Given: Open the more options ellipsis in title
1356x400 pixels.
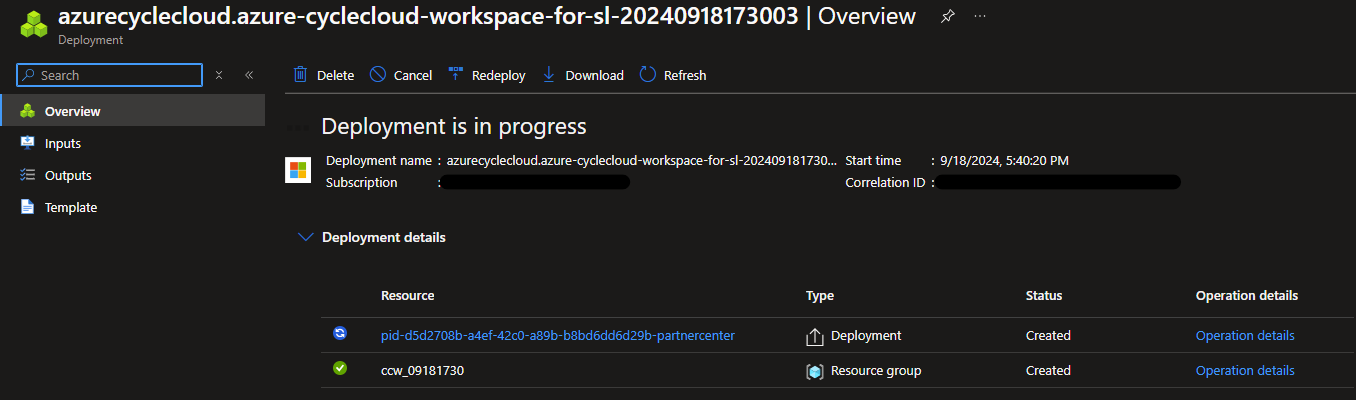Looking at the screenshot, I should click(980, 17).
